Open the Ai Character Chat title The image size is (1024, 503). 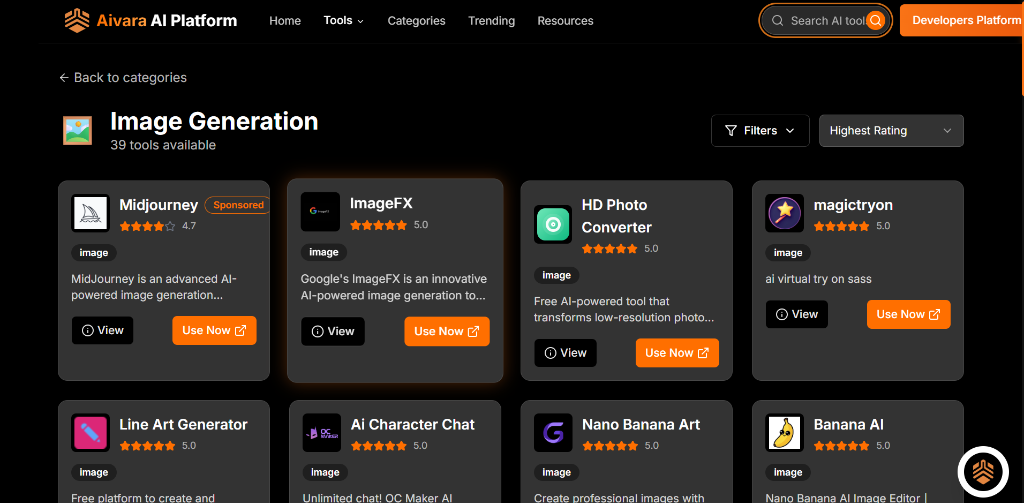pos(413,425)
